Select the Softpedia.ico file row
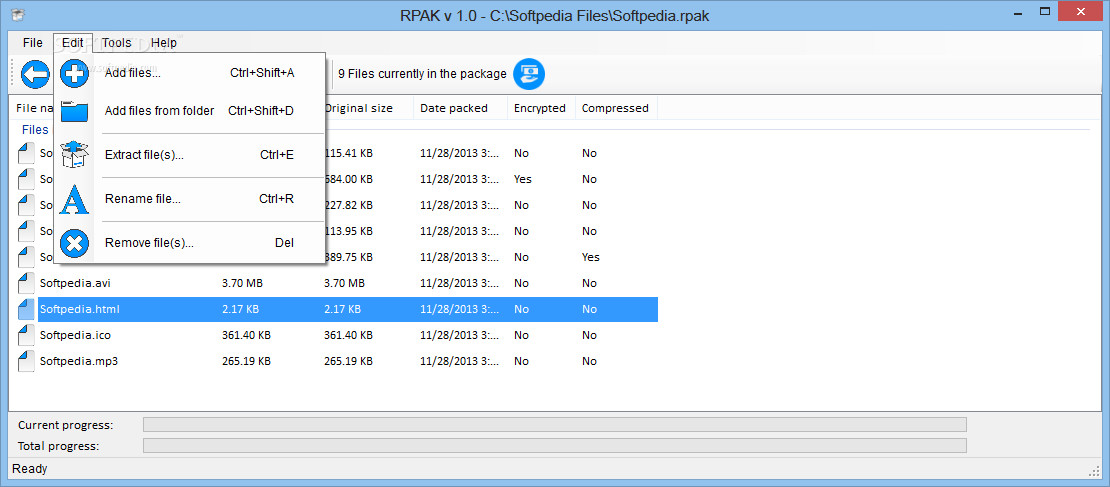The image size is (1110, 487). 338,335
